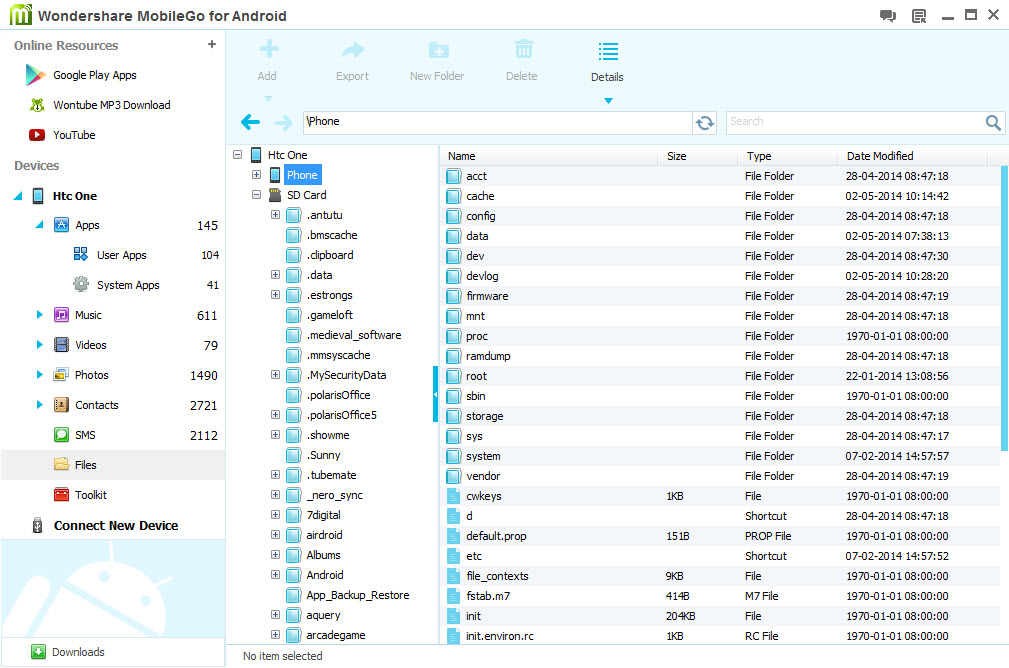Open the feedback chat bubble icon

pyautogui.click(x=888, y=16)
